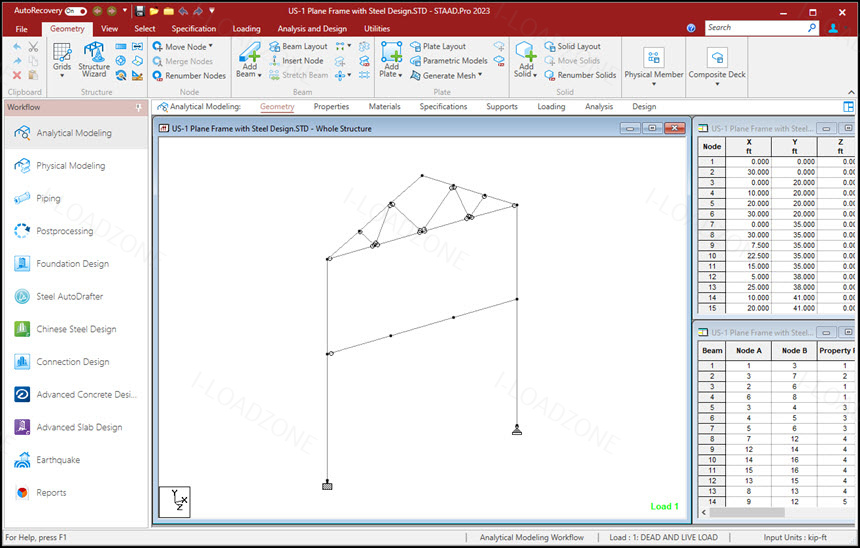Go to the Design page
Viewport: 860px width, 548px height.
[644, 107]
